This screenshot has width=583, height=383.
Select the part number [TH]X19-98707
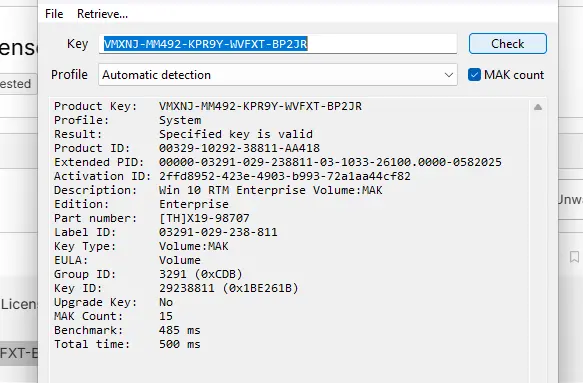click(x=204, y=218)
